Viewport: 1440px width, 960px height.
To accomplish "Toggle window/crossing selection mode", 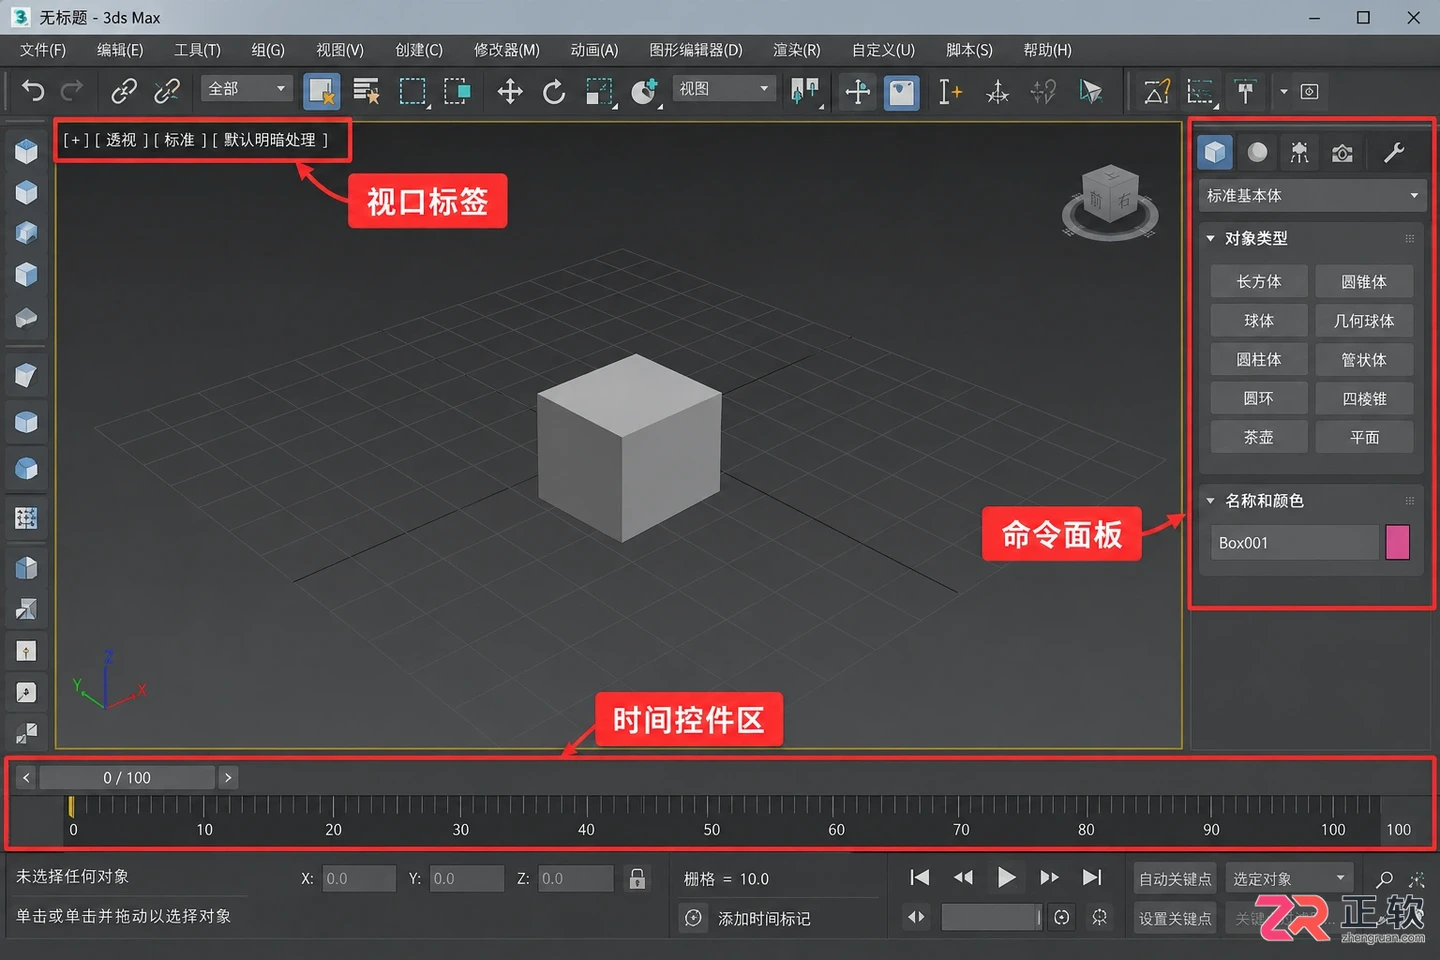I will click(x=457, y=91).
